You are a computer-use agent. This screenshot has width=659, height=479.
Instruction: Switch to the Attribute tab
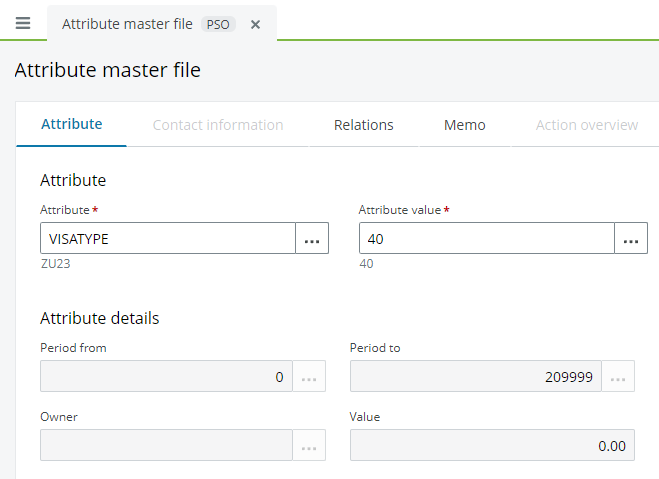pos(71,125)
